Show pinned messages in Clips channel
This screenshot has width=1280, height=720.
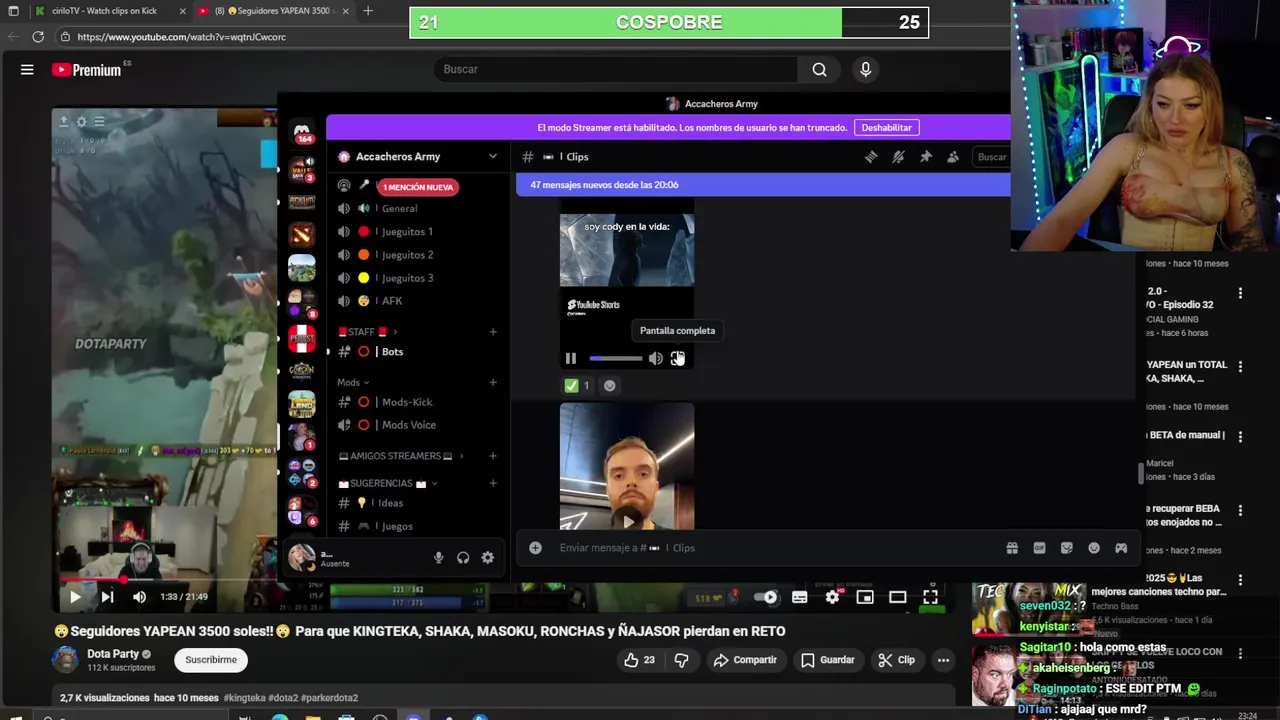pos(926,157)
